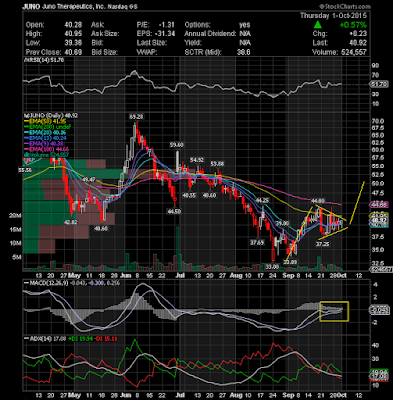The height and width of the screenshot is (400, 393).
Task: Click the Thursday 1-Oct-2015 date
Action: coord(333,16)
